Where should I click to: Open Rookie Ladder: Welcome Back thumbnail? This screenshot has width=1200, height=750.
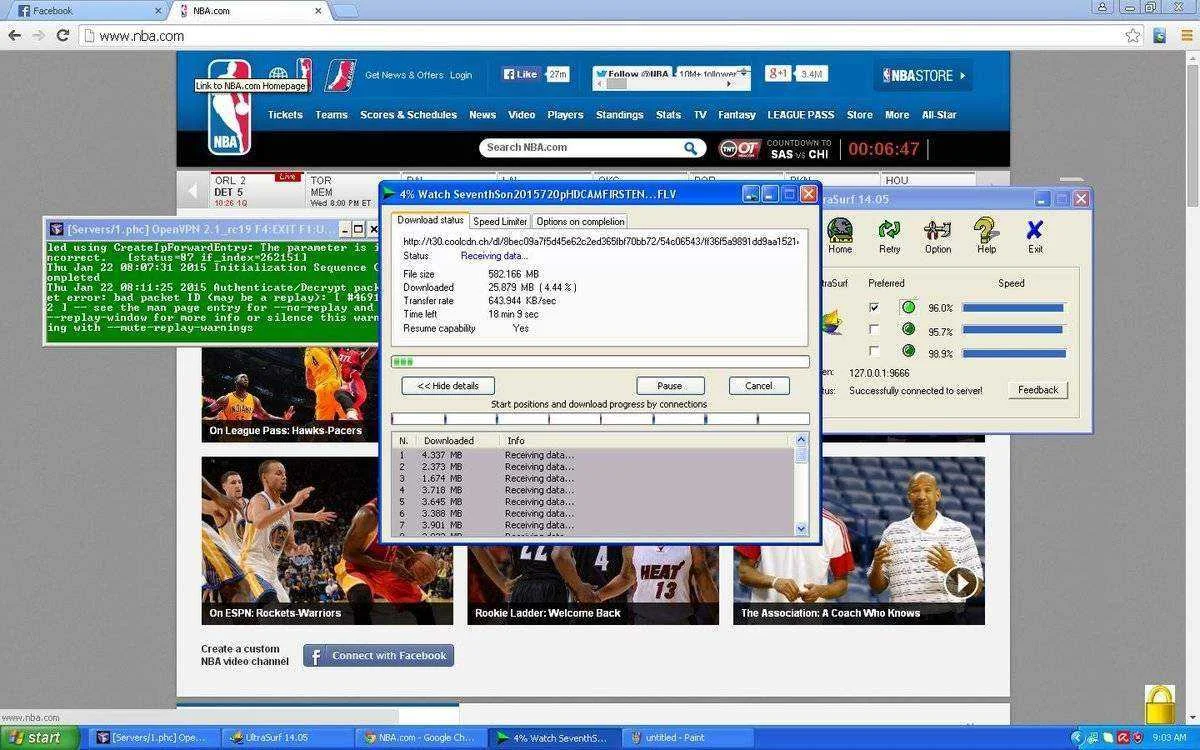(x=593, y=585)
